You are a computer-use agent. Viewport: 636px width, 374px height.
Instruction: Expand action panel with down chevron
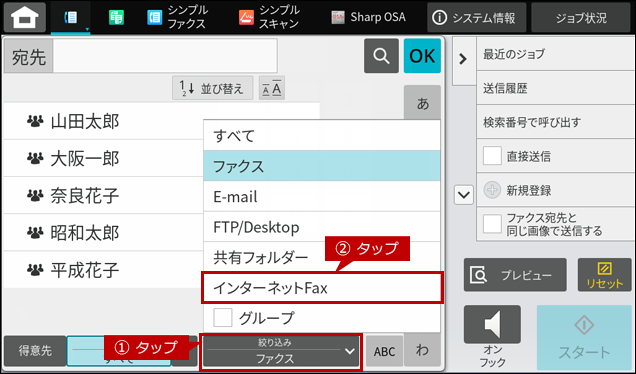click(464, 195)
